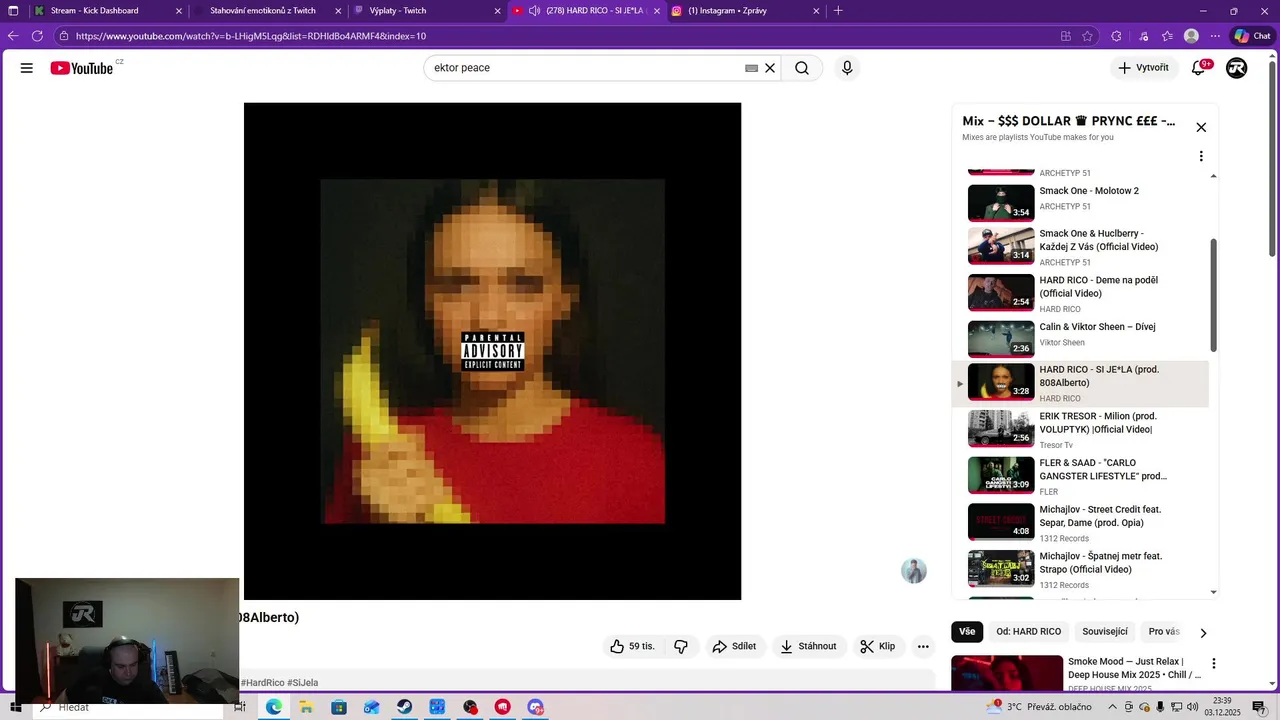Open Edge split screen icon
The height and width of the screenshot is (720, 1280).
tap(1066, 36)
